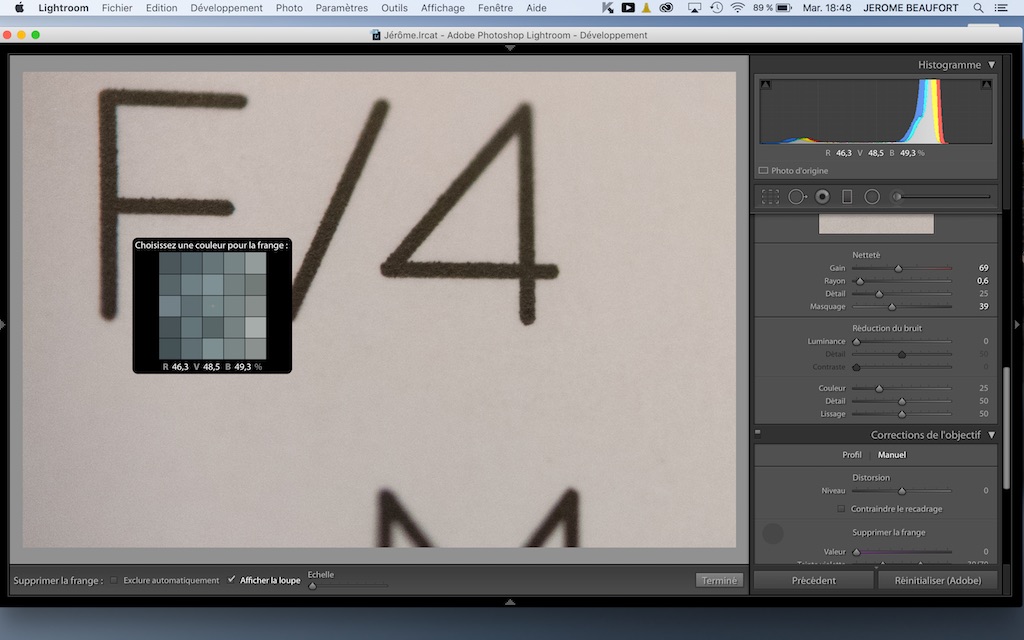Click the black play-button menu bar icon
Viewport: 1024px width, 640px height.
pos(628,8)
